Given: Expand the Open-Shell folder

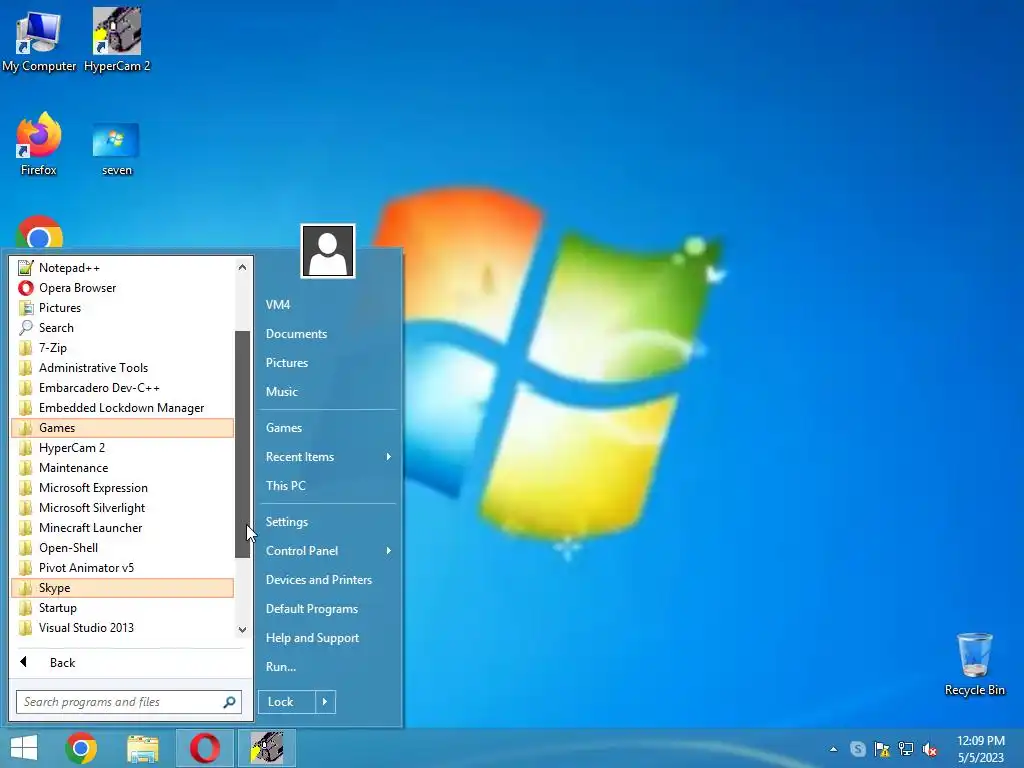Looking at the screenshot, I should [x=123, y=548].
